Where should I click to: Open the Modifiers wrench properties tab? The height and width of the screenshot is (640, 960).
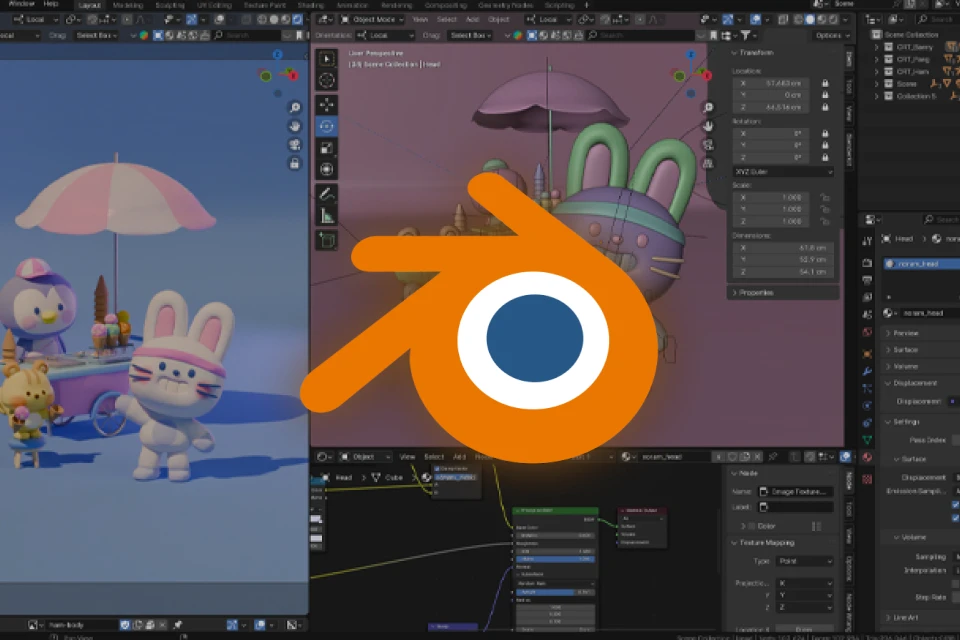coord(867,371)
